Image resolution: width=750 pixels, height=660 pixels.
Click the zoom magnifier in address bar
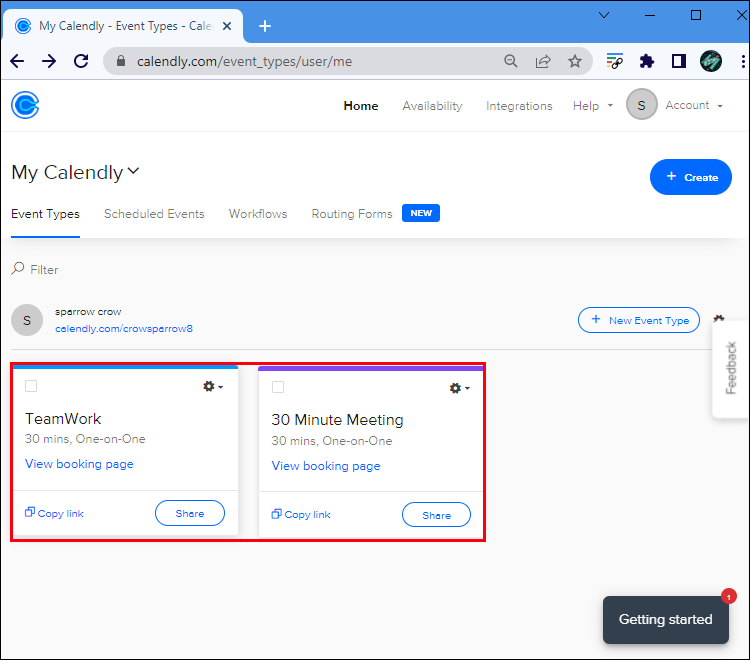click(x=511, y=61)
